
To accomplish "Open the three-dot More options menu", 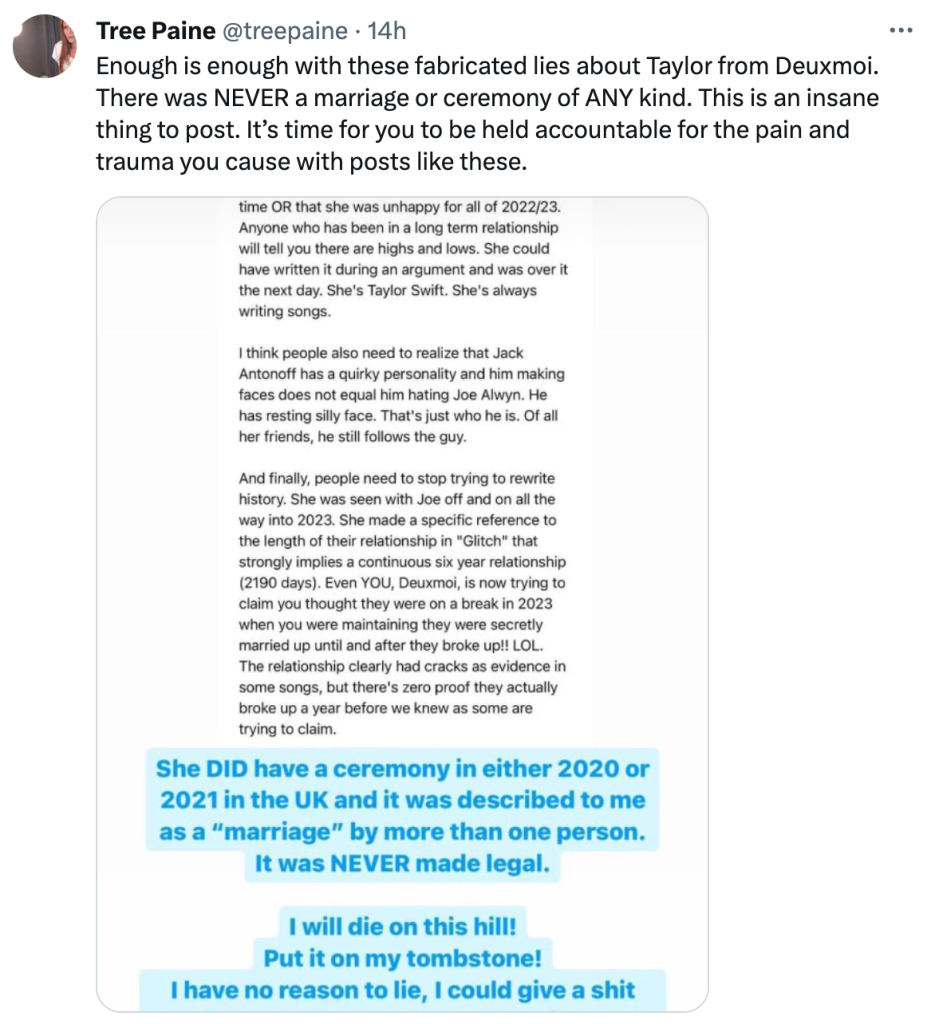I will point(901,31).
